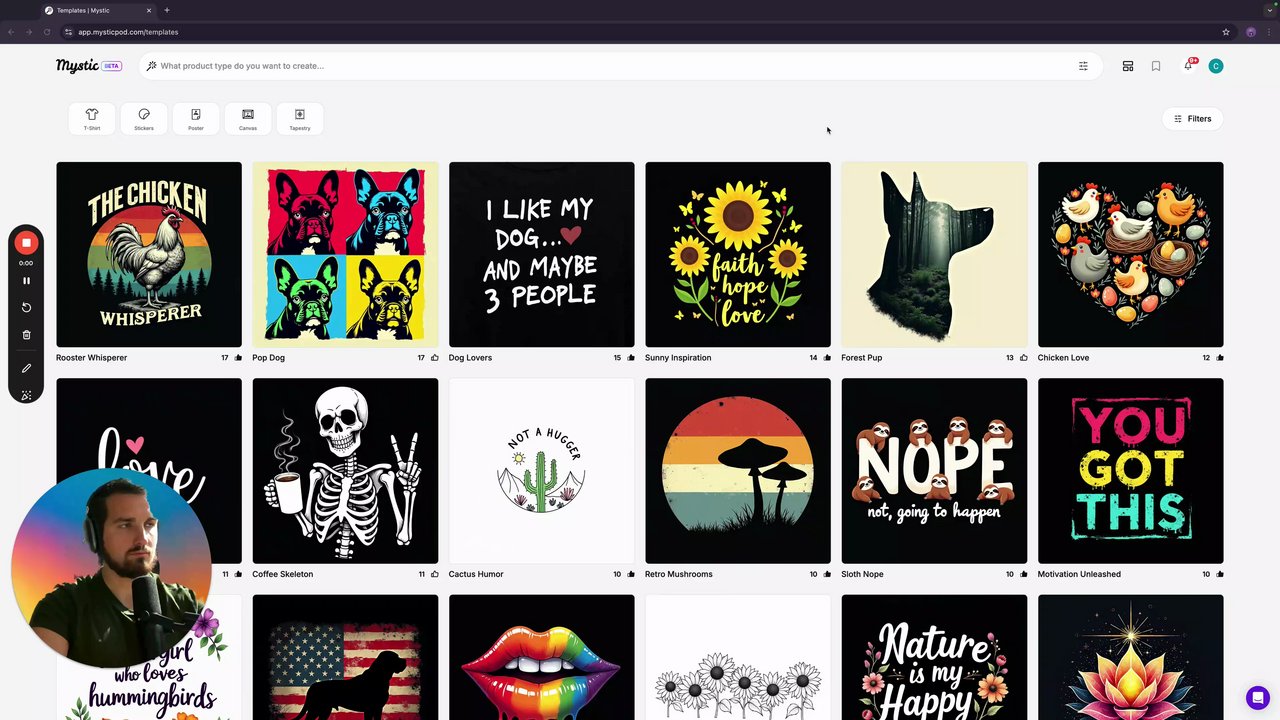The image size is (1280, 720).
Task: Select the Canvas product category
Action: [248, 118]
